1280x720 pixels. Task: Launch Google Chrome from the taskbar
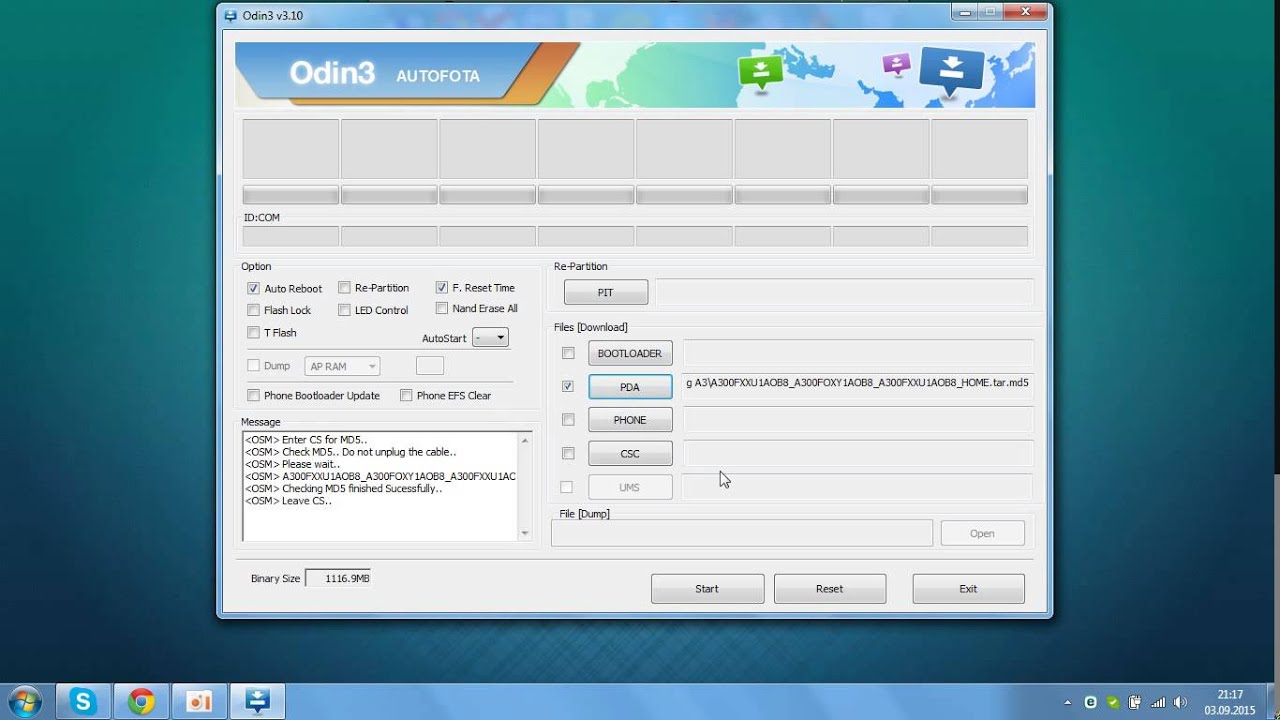(141, 702)
